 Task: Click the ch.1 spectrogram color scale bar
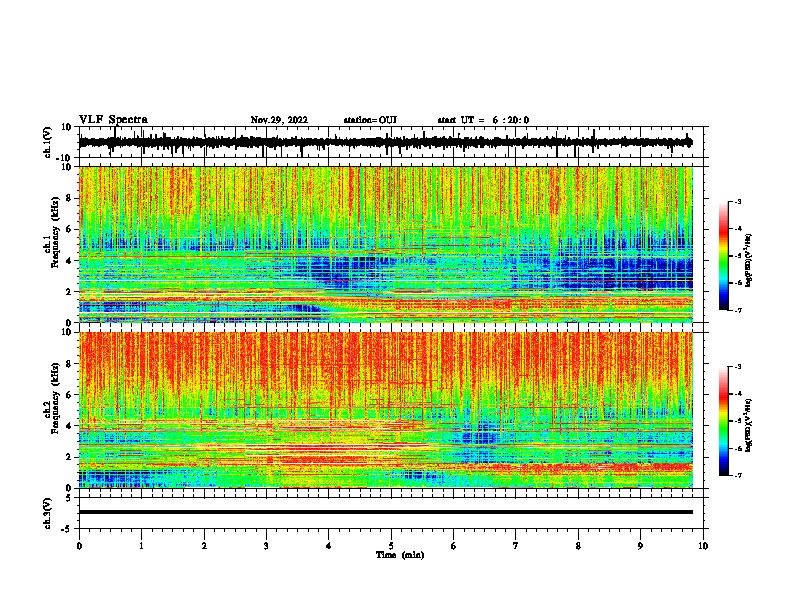click(723, 256)
